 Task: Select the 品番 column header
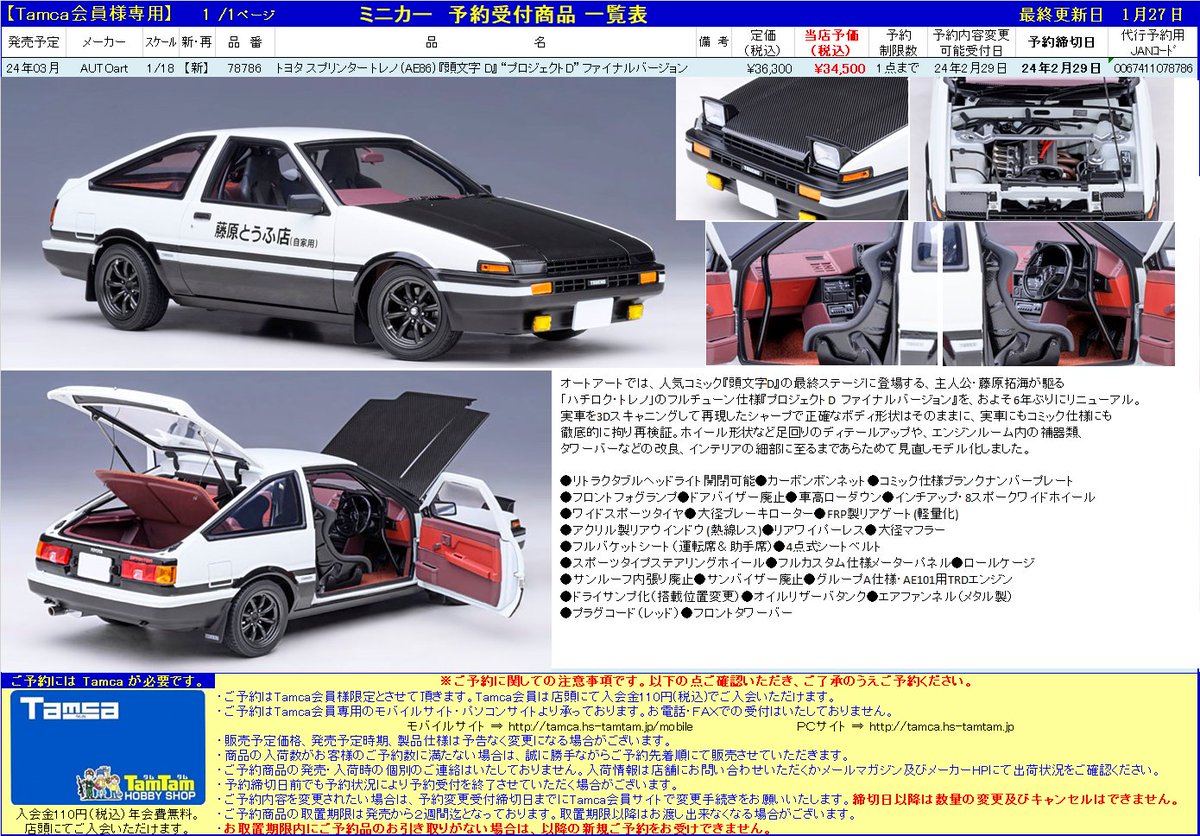(x=244, y=42)
